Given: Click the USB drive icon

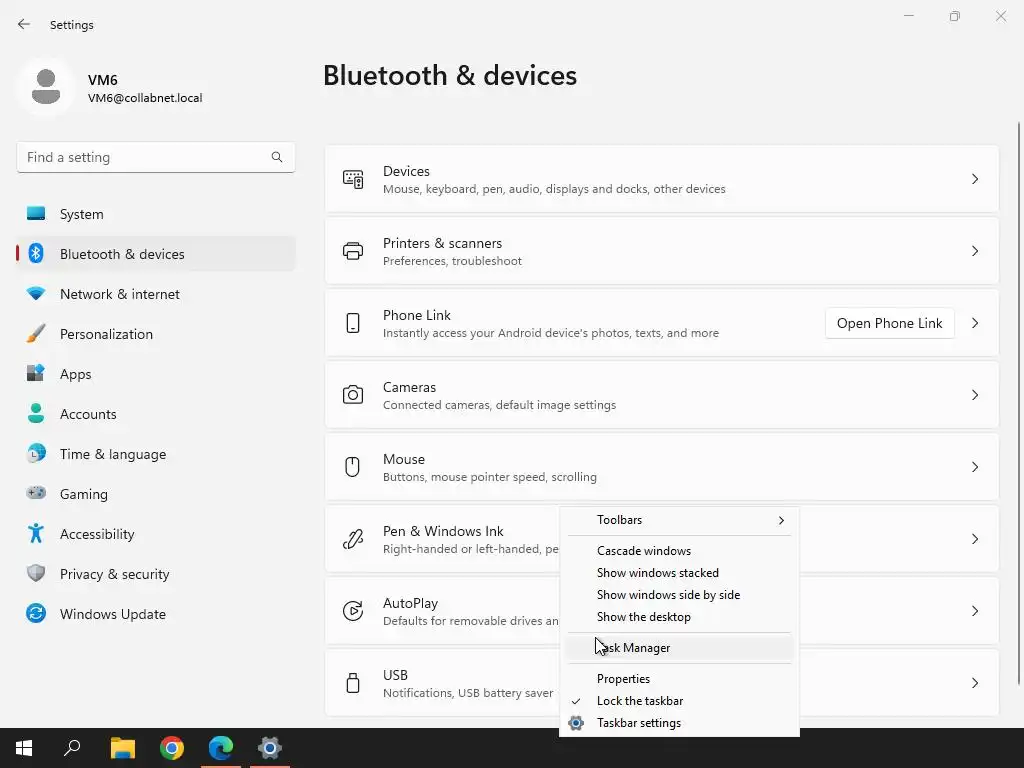Looking at the screenshot, I should click(353, 682).
